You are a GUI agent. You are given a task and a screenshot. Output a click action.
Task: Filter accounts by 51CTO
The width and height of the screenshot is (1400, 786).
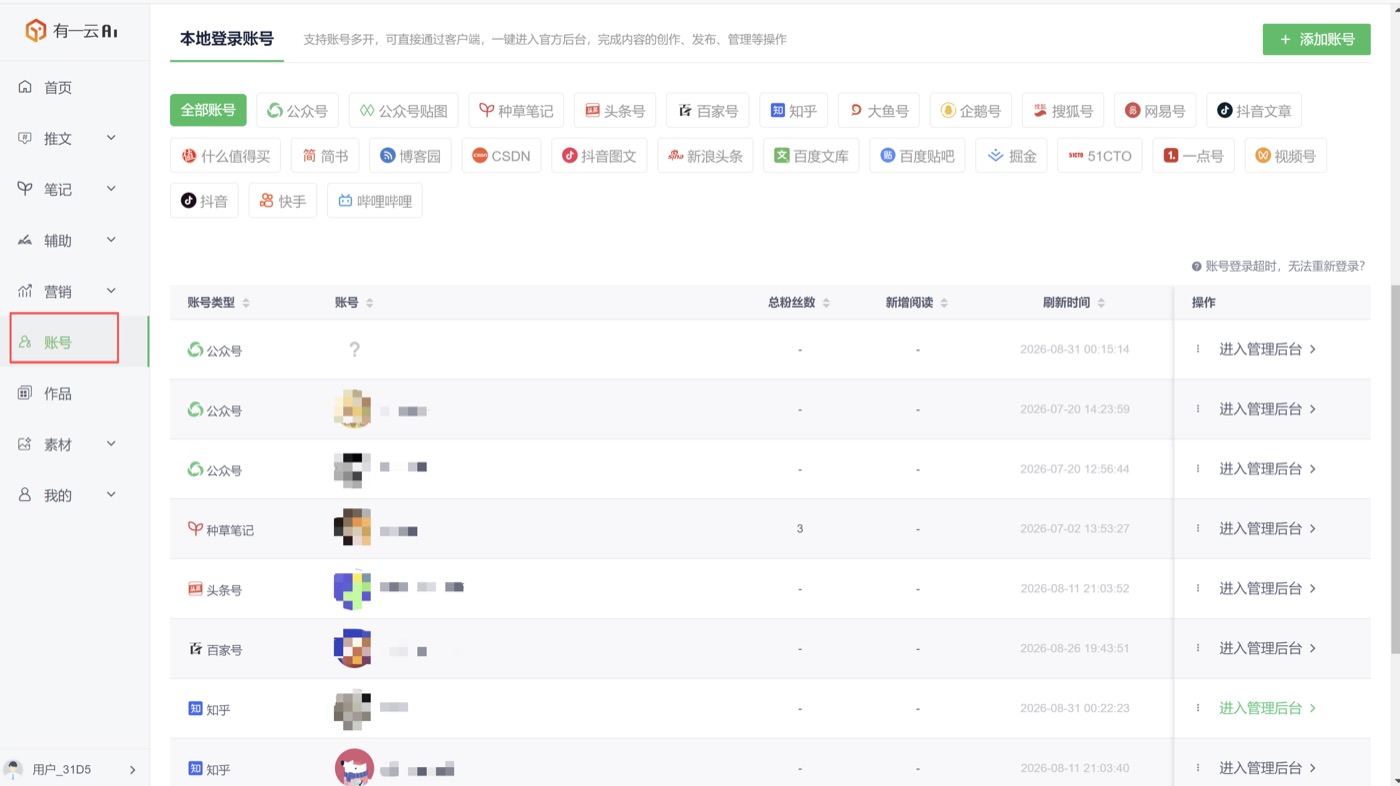[1100, 156]
